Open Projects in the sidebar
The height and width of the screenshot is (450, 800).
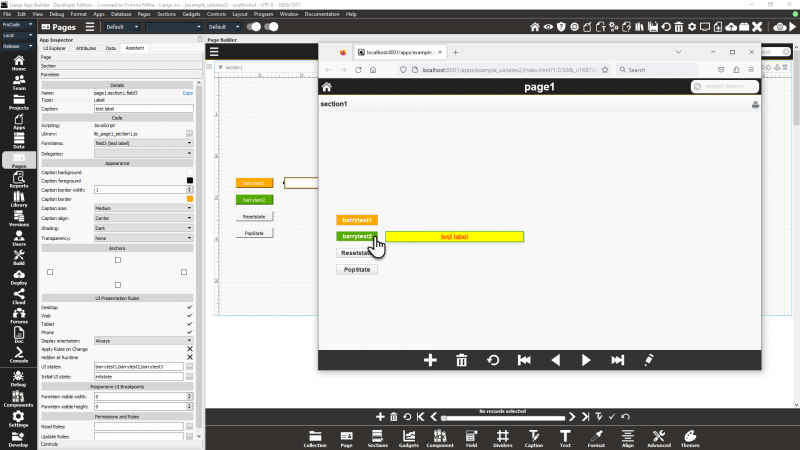(19, 102)
